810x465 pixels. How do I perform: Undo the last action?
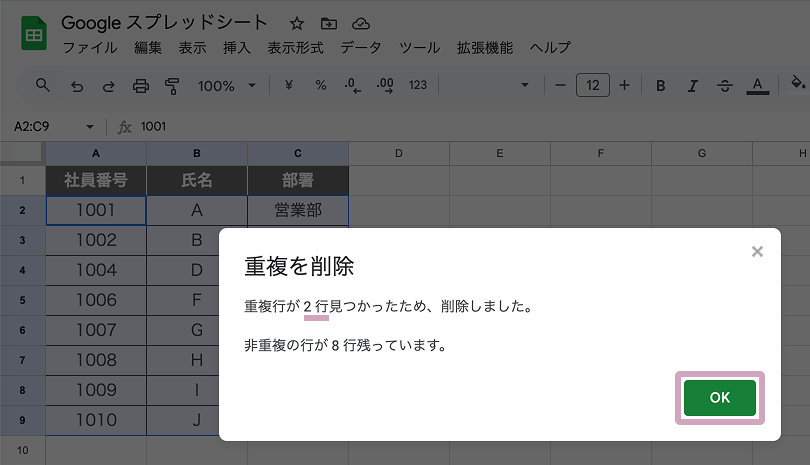[x=77, y=86]
